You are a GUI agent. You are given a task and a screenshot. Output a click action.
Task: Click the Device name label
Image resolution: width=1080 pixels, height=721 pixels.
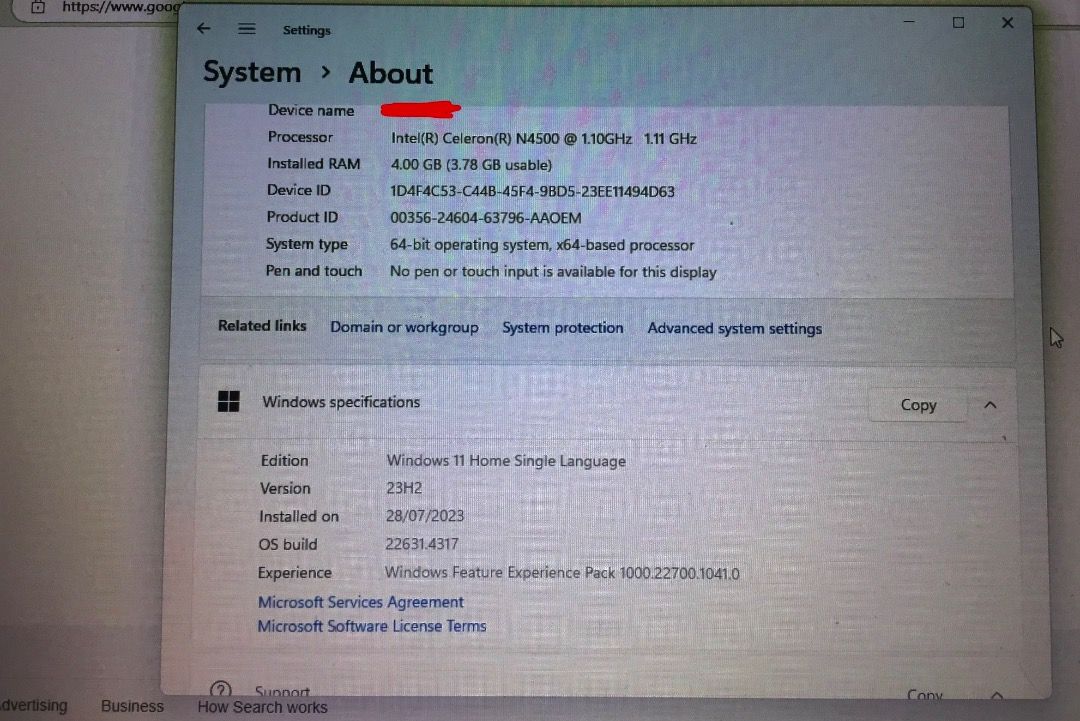tap(311, 110)
